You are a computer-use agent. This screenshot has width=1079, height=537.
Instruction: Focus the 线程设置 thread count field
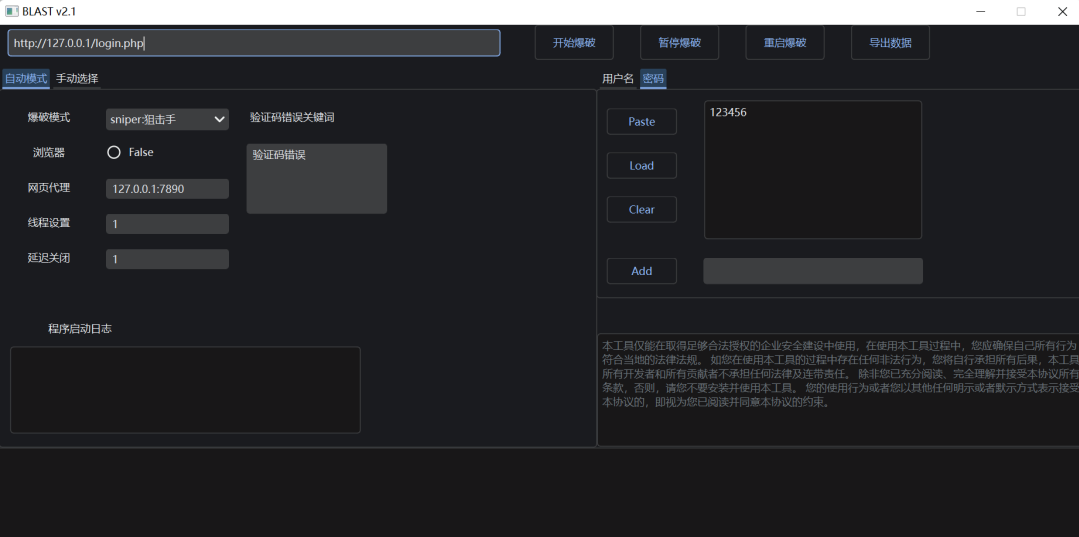point(167,224)
